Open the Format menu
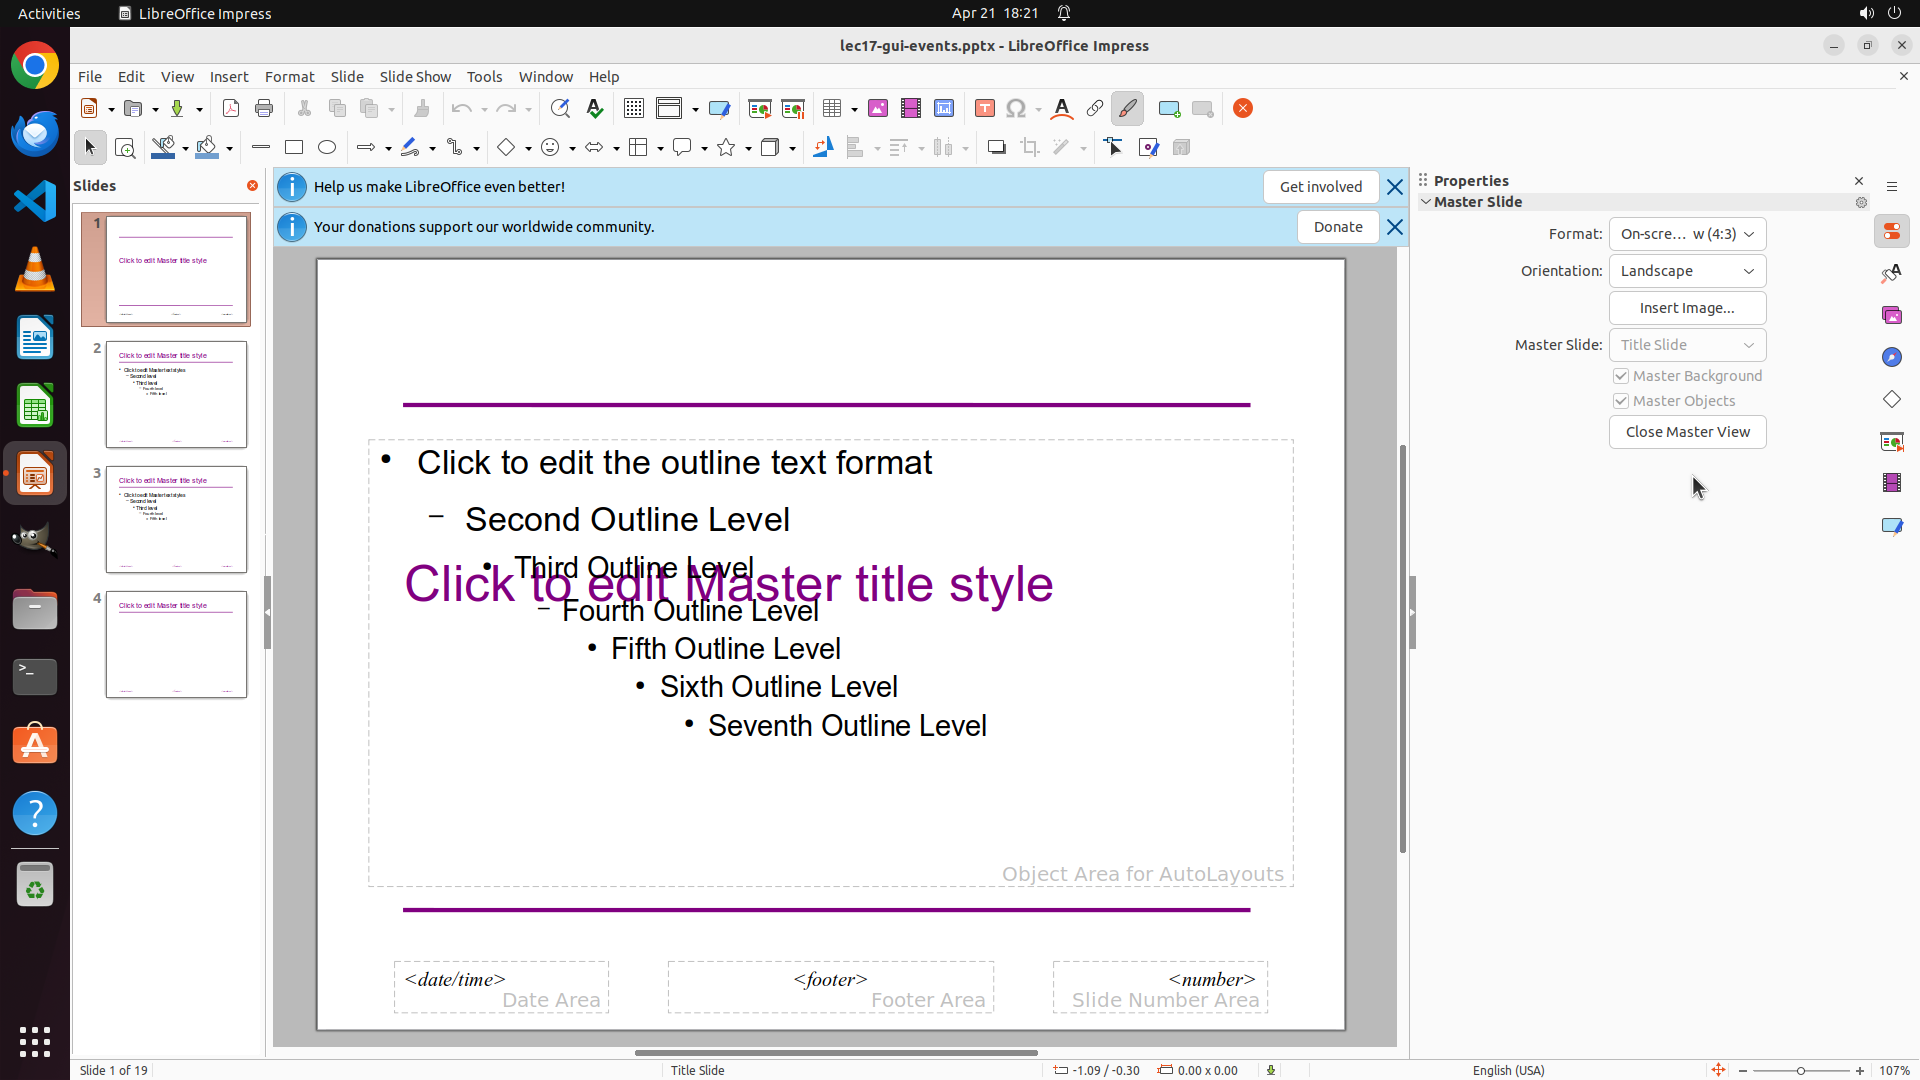 pos(289,77)
